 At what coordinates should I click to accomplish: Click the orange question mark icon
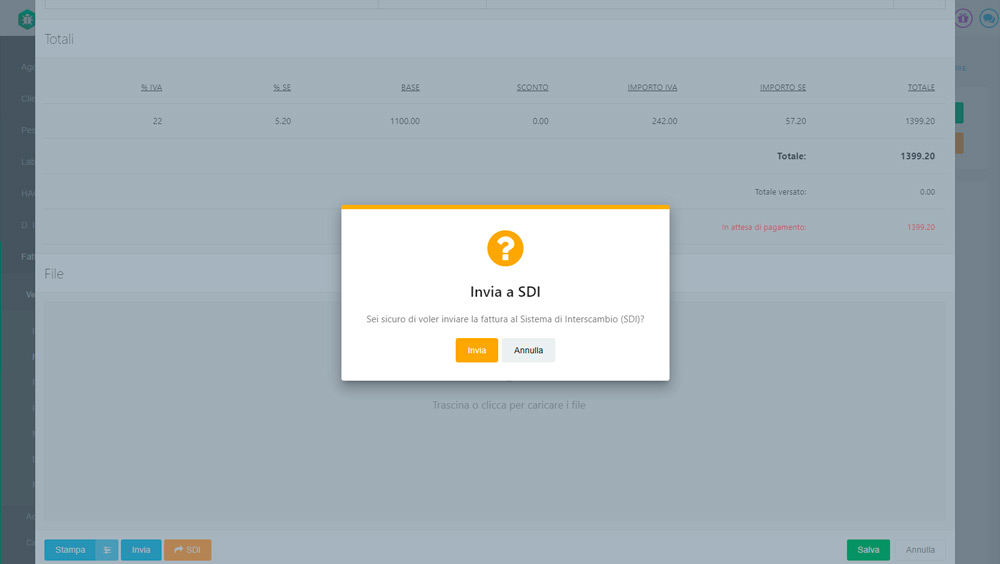[505, 248]
